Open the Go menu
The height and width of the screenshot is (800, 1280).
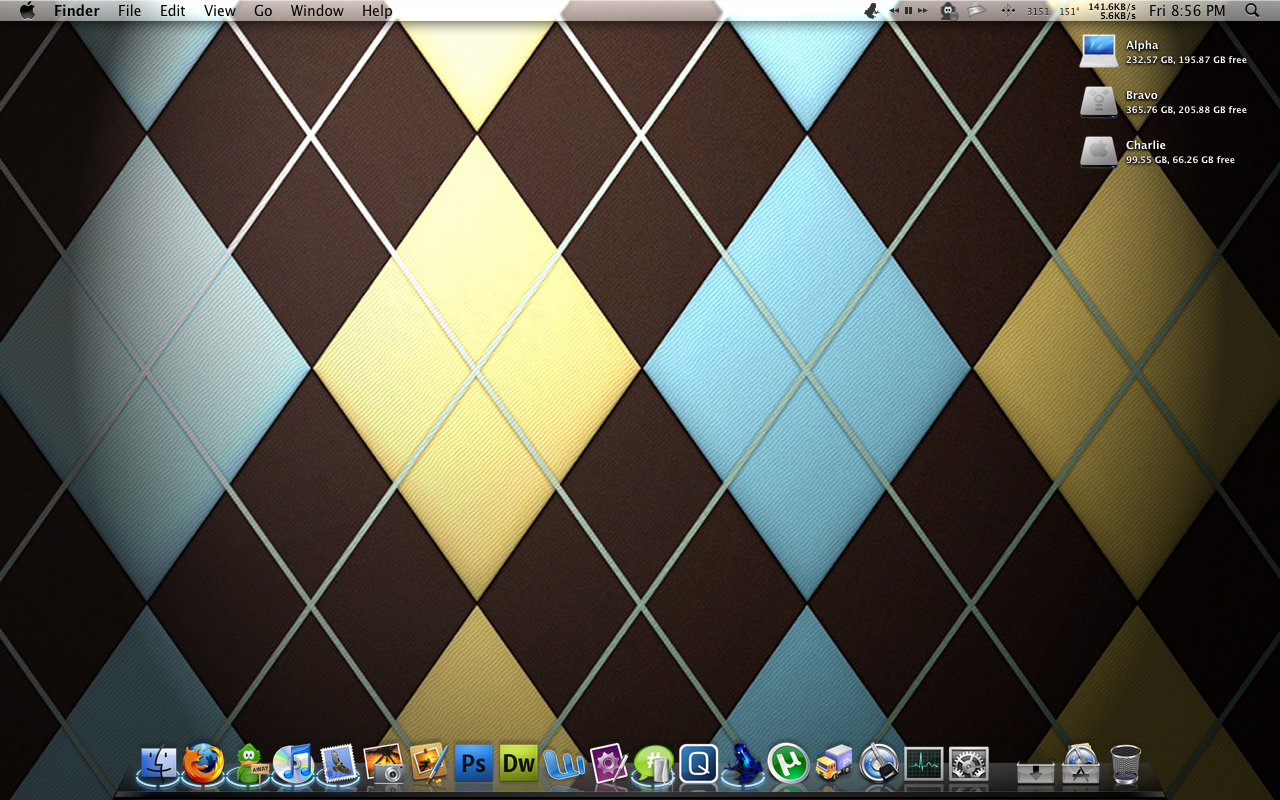pos(263,11)
